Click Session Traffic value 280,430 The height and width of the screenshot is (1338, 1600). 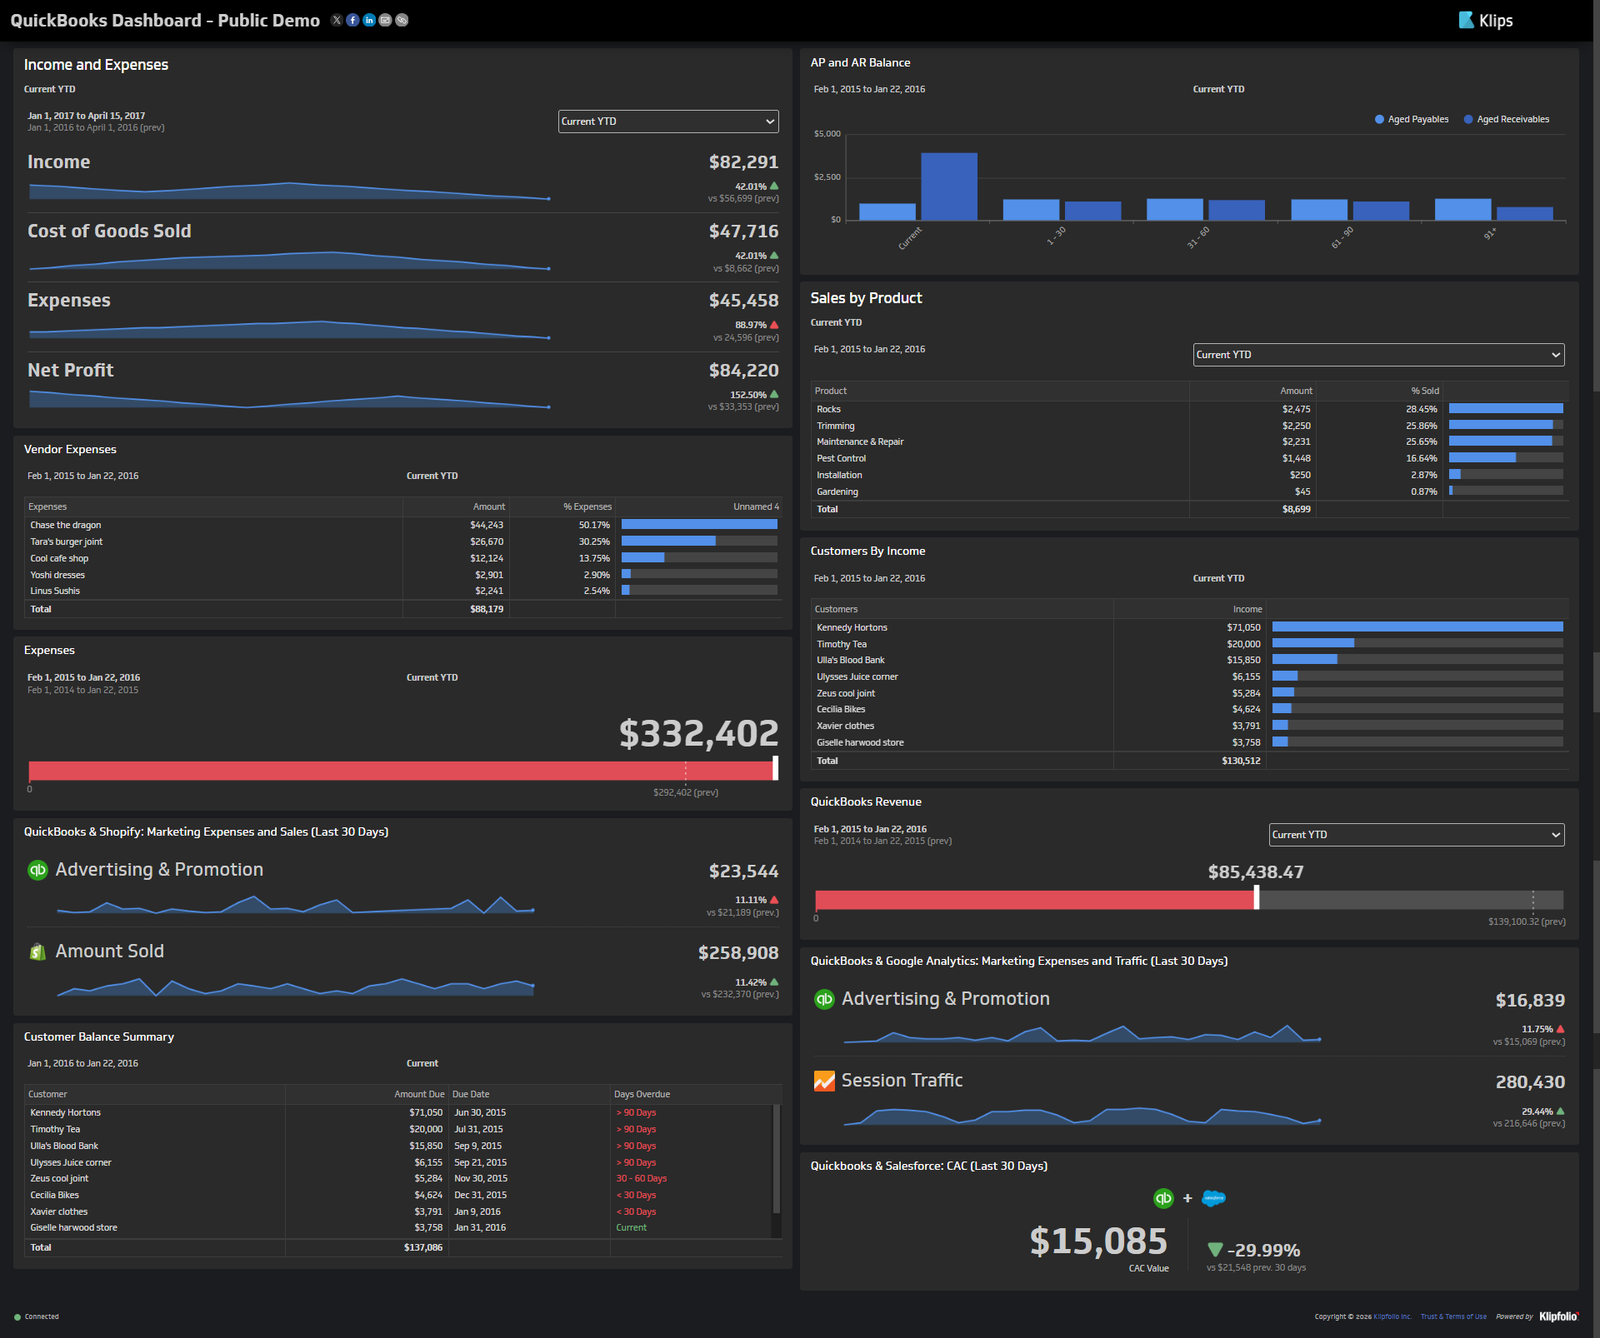pyautogui.click(x=1530, y=1083)
